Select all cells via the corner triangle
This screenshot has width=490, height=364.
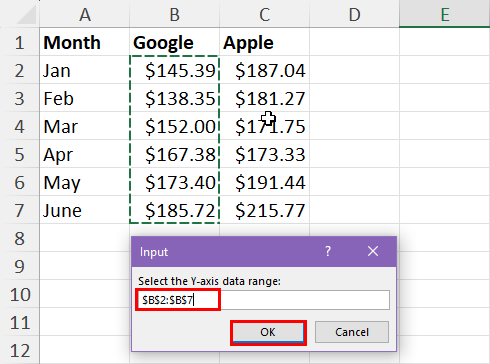point(26,14)
